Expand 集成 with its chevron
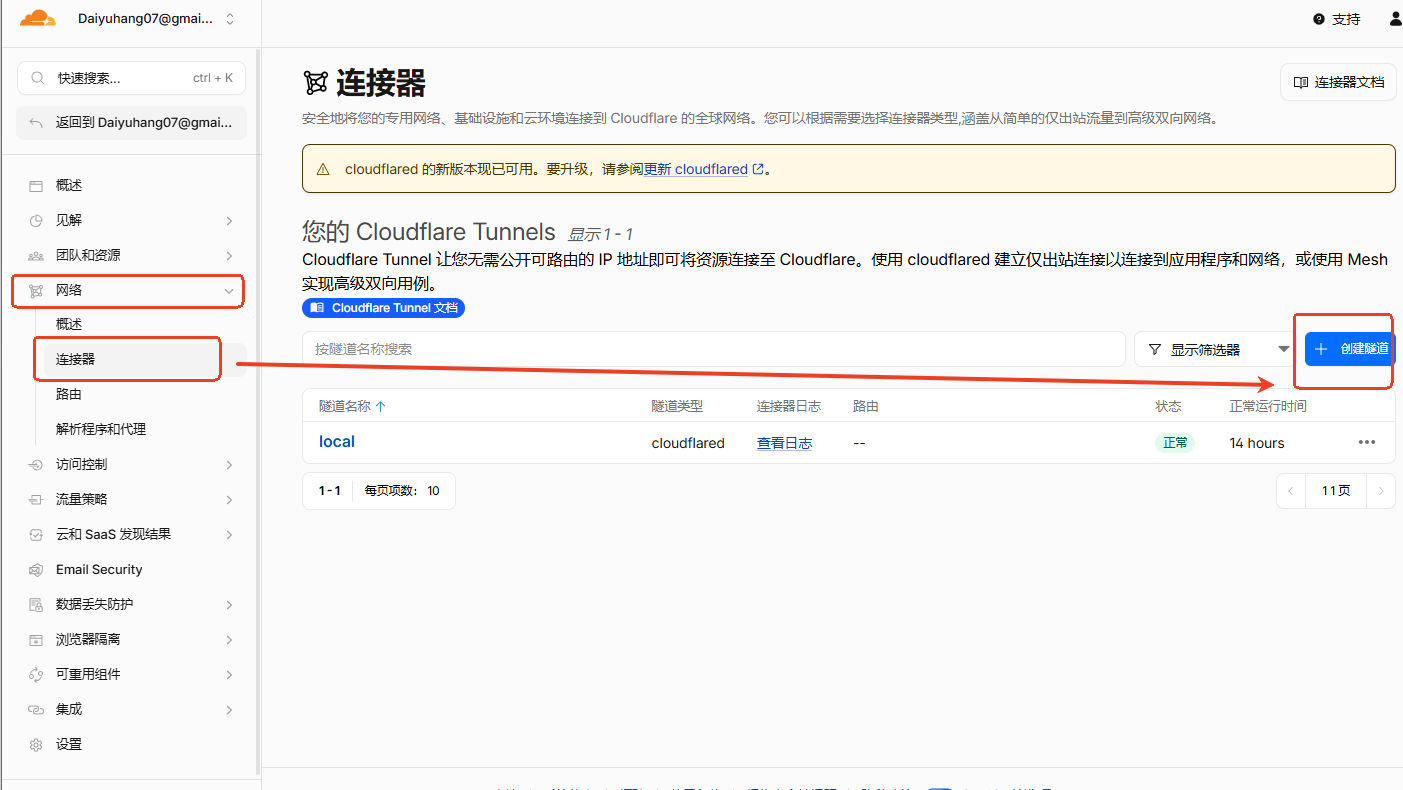 tap(229, 710)
